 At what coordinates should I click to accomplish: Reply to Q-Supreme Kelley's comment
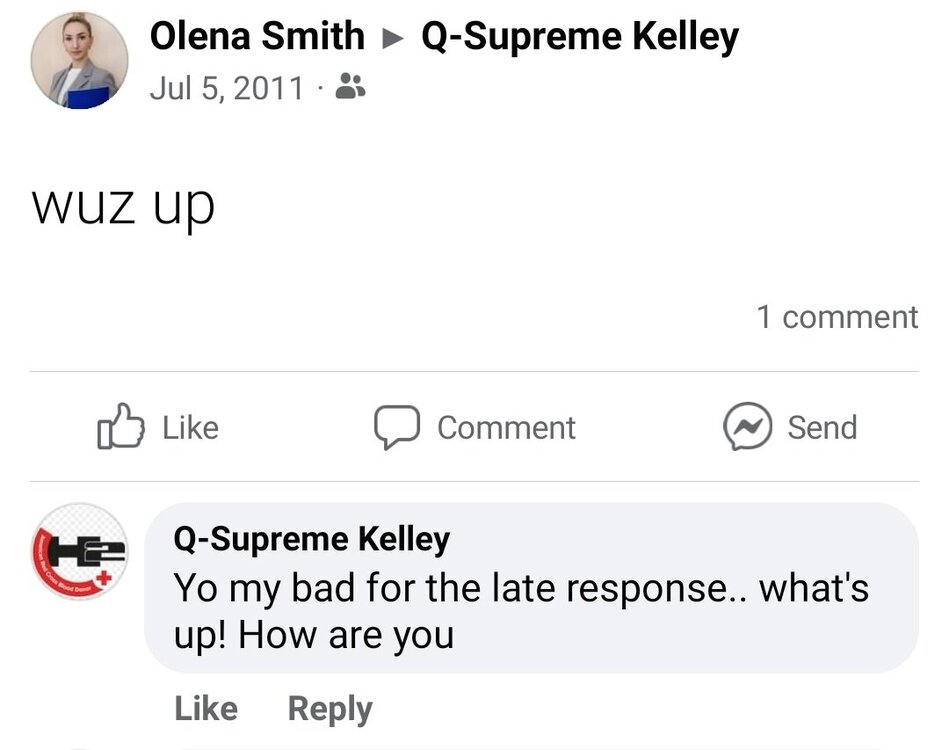point(330,708)
